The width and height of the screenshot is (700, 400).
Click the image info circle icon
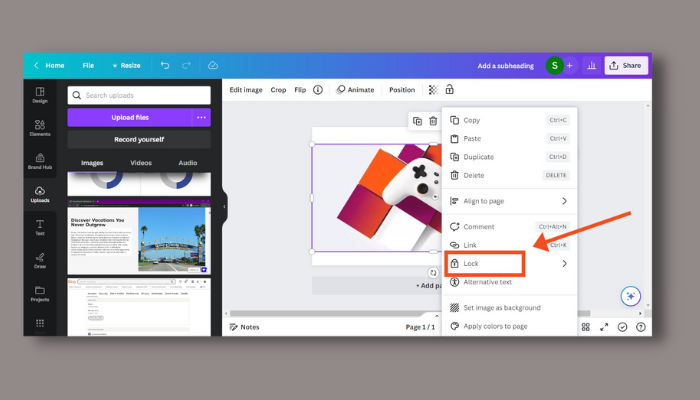tap(318, 90)
